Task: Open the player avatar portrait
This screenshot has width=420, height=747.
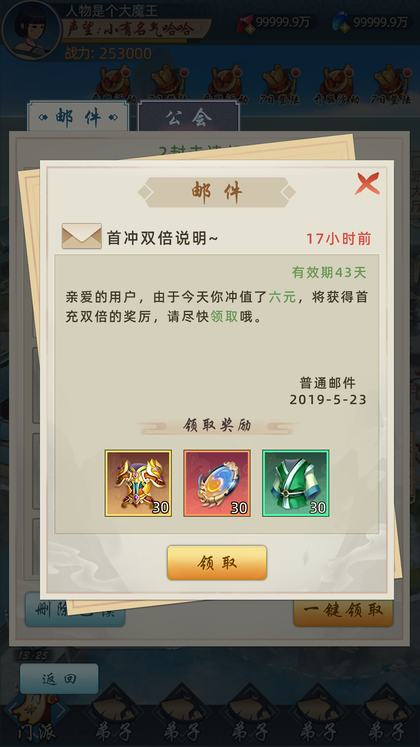Action: point(31,30)
